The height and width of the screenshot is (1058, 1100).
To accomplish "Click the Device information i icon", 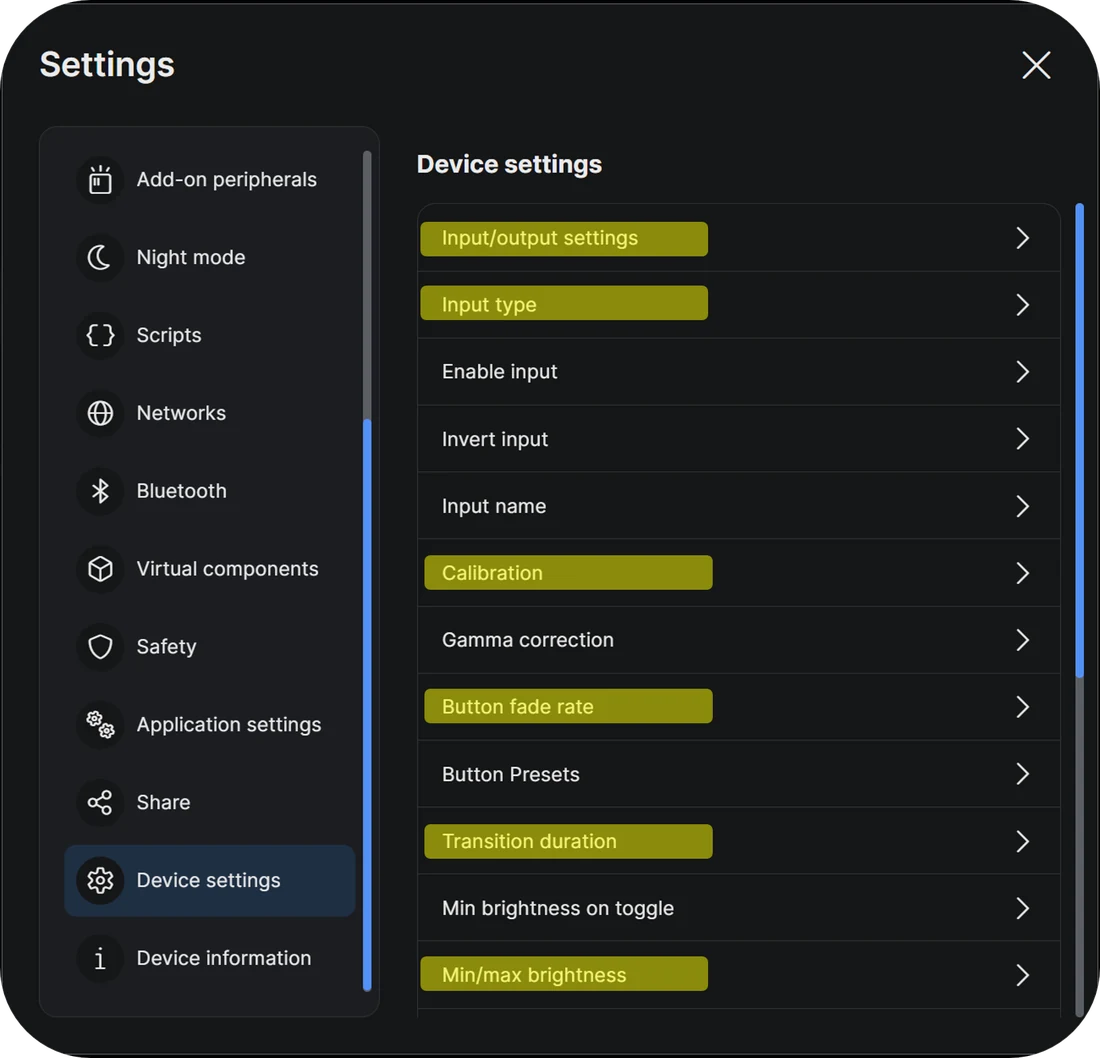I will coord(100,958).
